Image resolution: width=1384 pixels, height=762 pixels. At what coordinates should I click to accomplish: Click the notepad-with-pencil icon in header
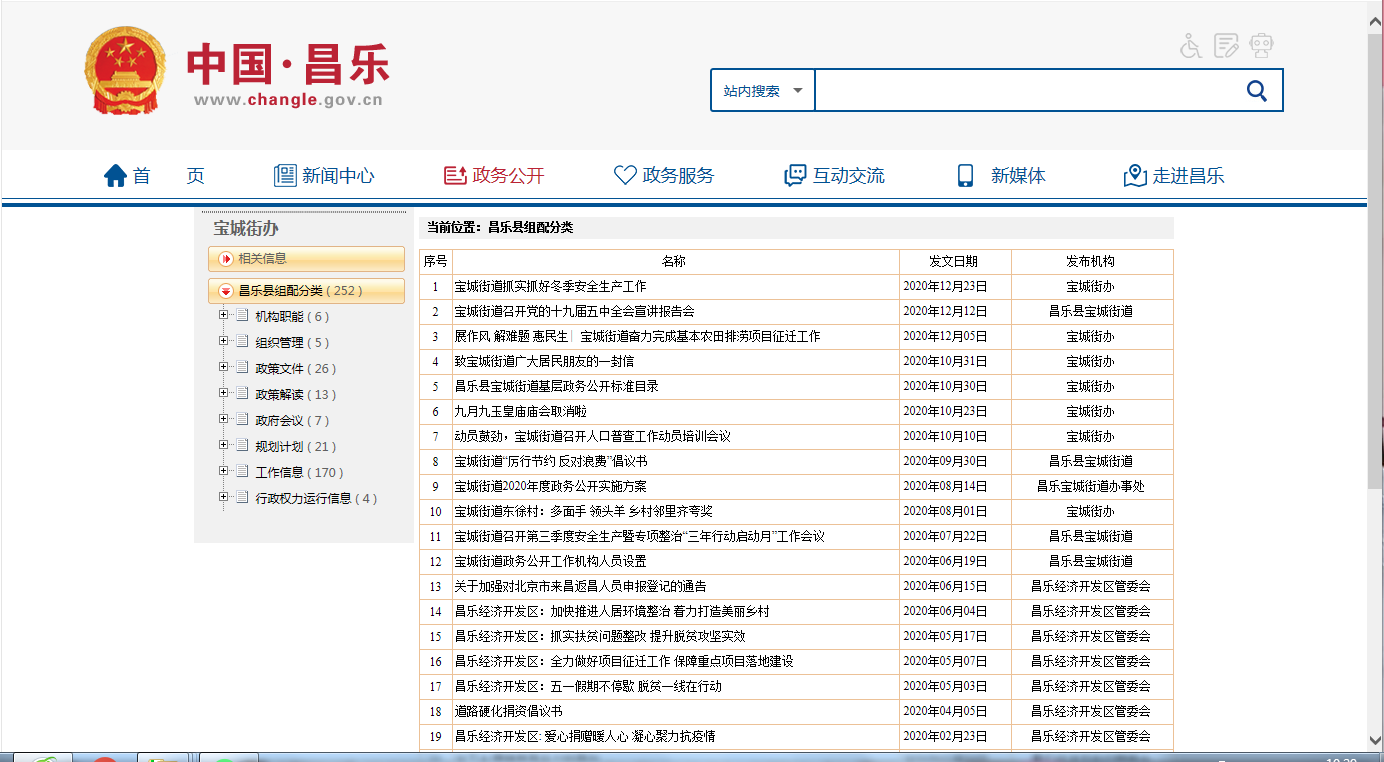(x=1226, y=46)
